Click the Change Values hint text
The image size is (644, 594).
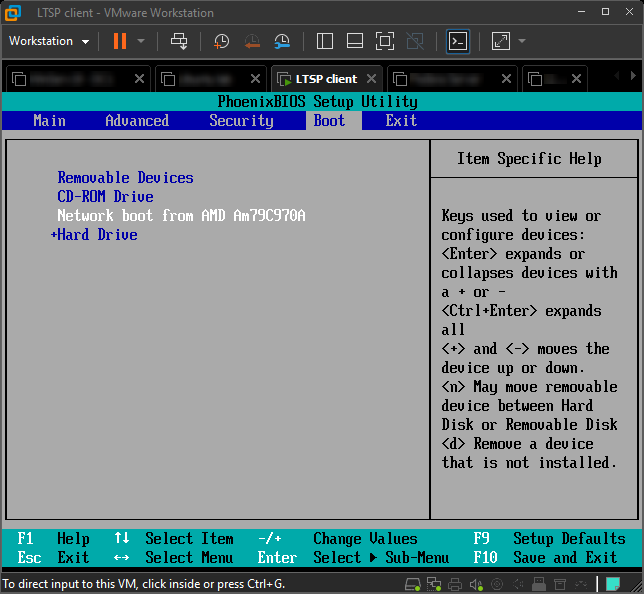(365, 539)
